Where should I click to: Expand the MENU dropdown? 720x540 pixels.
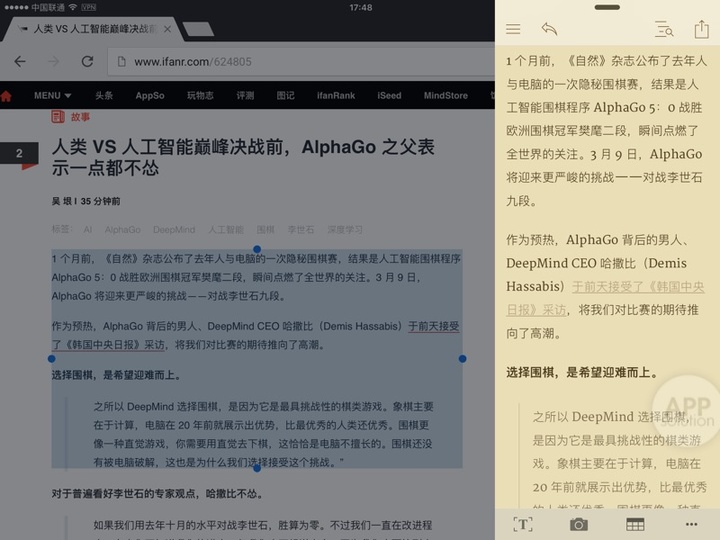[52, 96]
